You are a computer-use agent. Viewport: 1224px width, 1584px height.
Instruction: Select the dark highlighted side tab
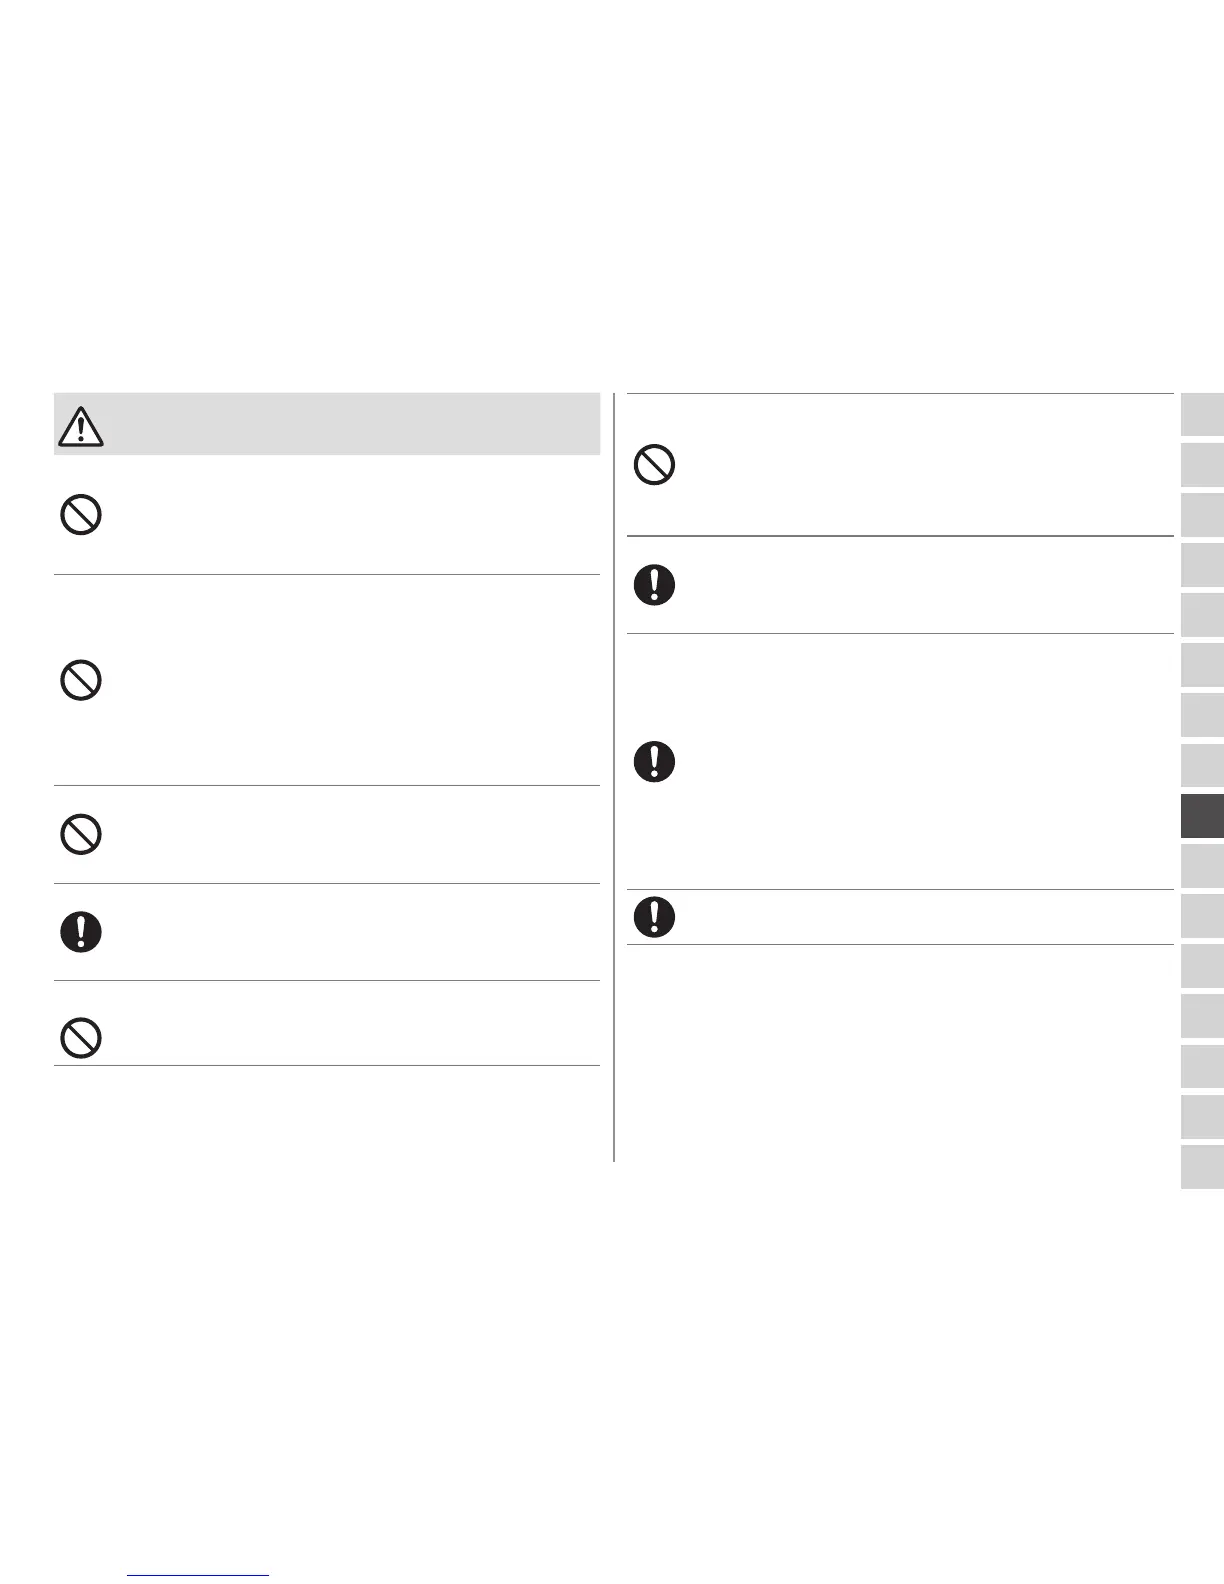pyautogui.click(x=1202, y=816)
